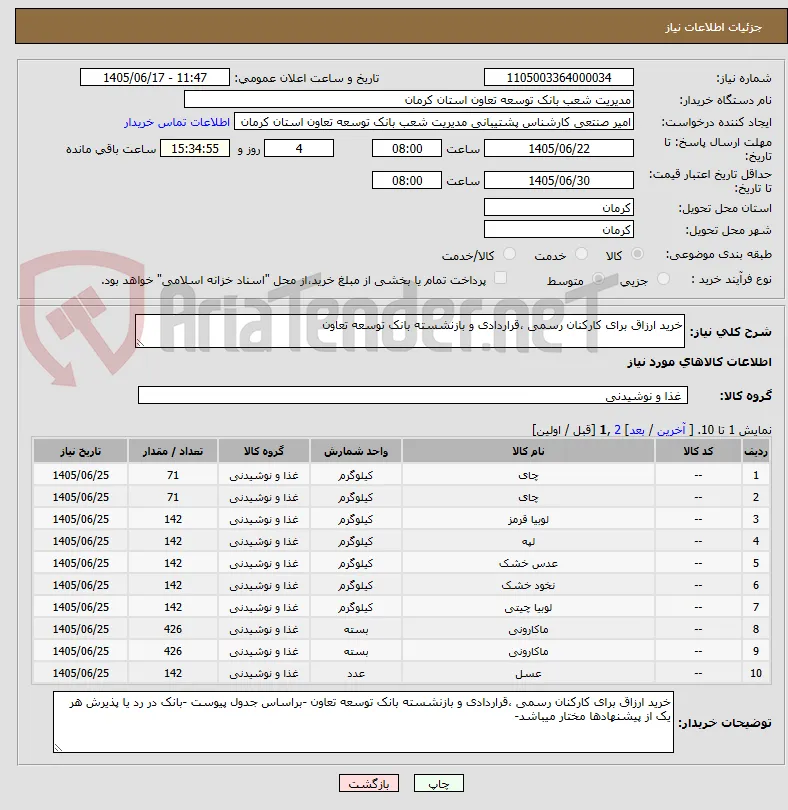The width and height of the screenshot is (788, 810).
Task: Click the 1405/06/22 response deadline date field
Action: coord(559,148)
